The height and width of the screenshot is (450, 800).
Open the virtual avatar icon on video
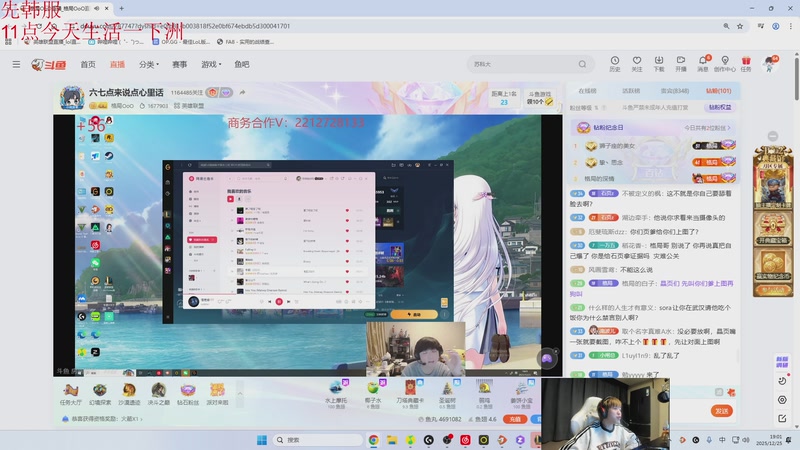click(x=547, y=358)
